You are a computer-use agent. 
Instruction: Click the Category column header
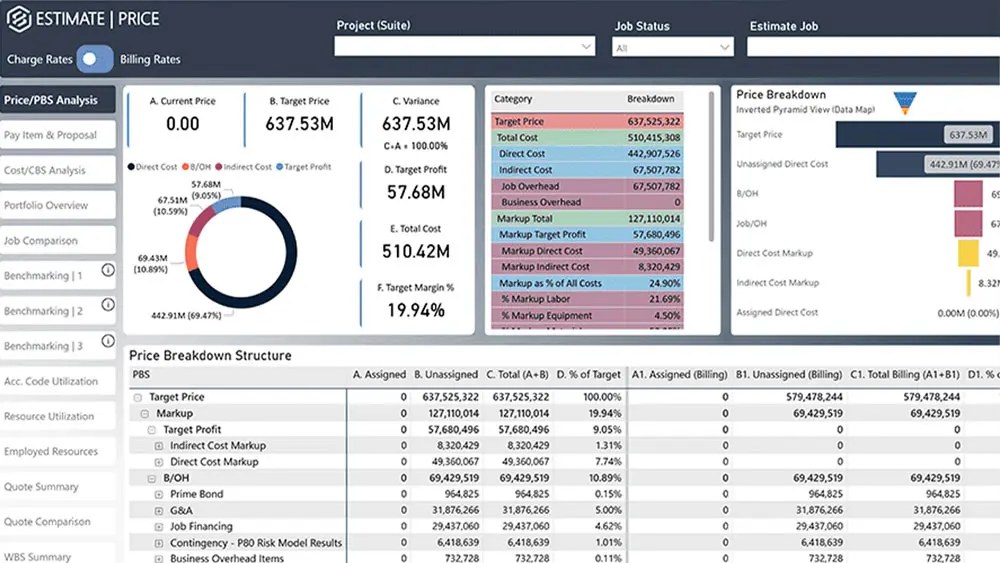513,99
